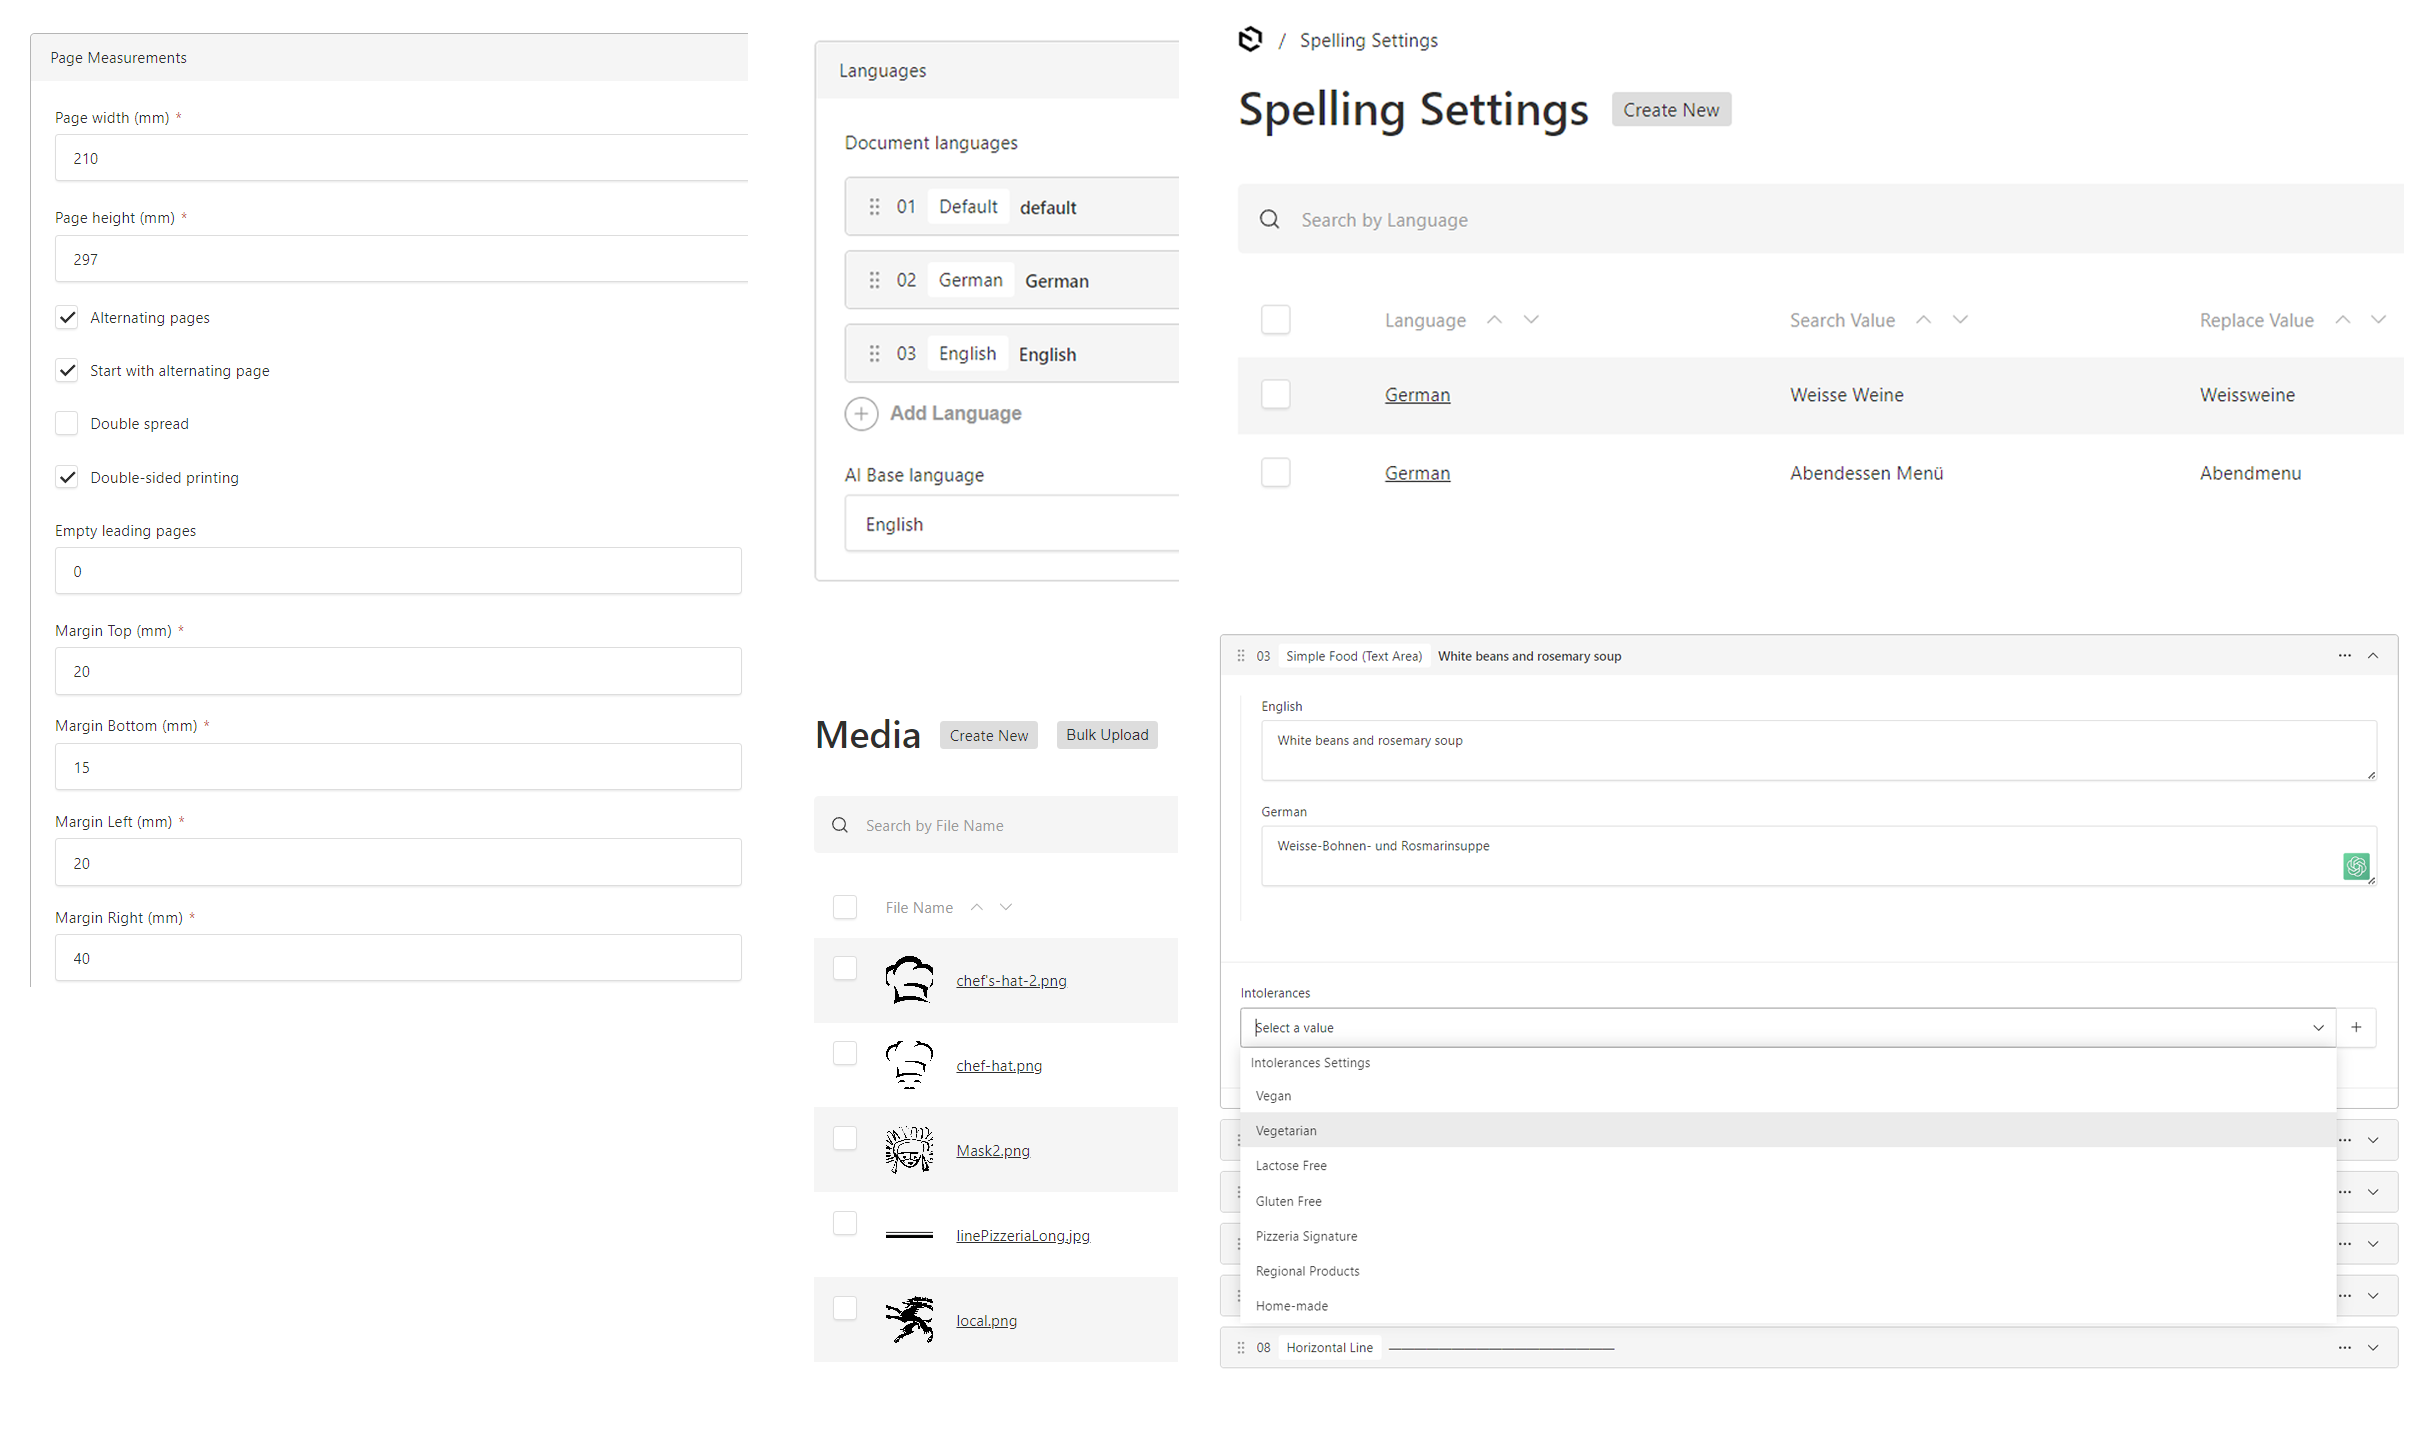Click the drag handle of the German language
The width and height of the screenshot is (2432, 1442).
(874, 280)
